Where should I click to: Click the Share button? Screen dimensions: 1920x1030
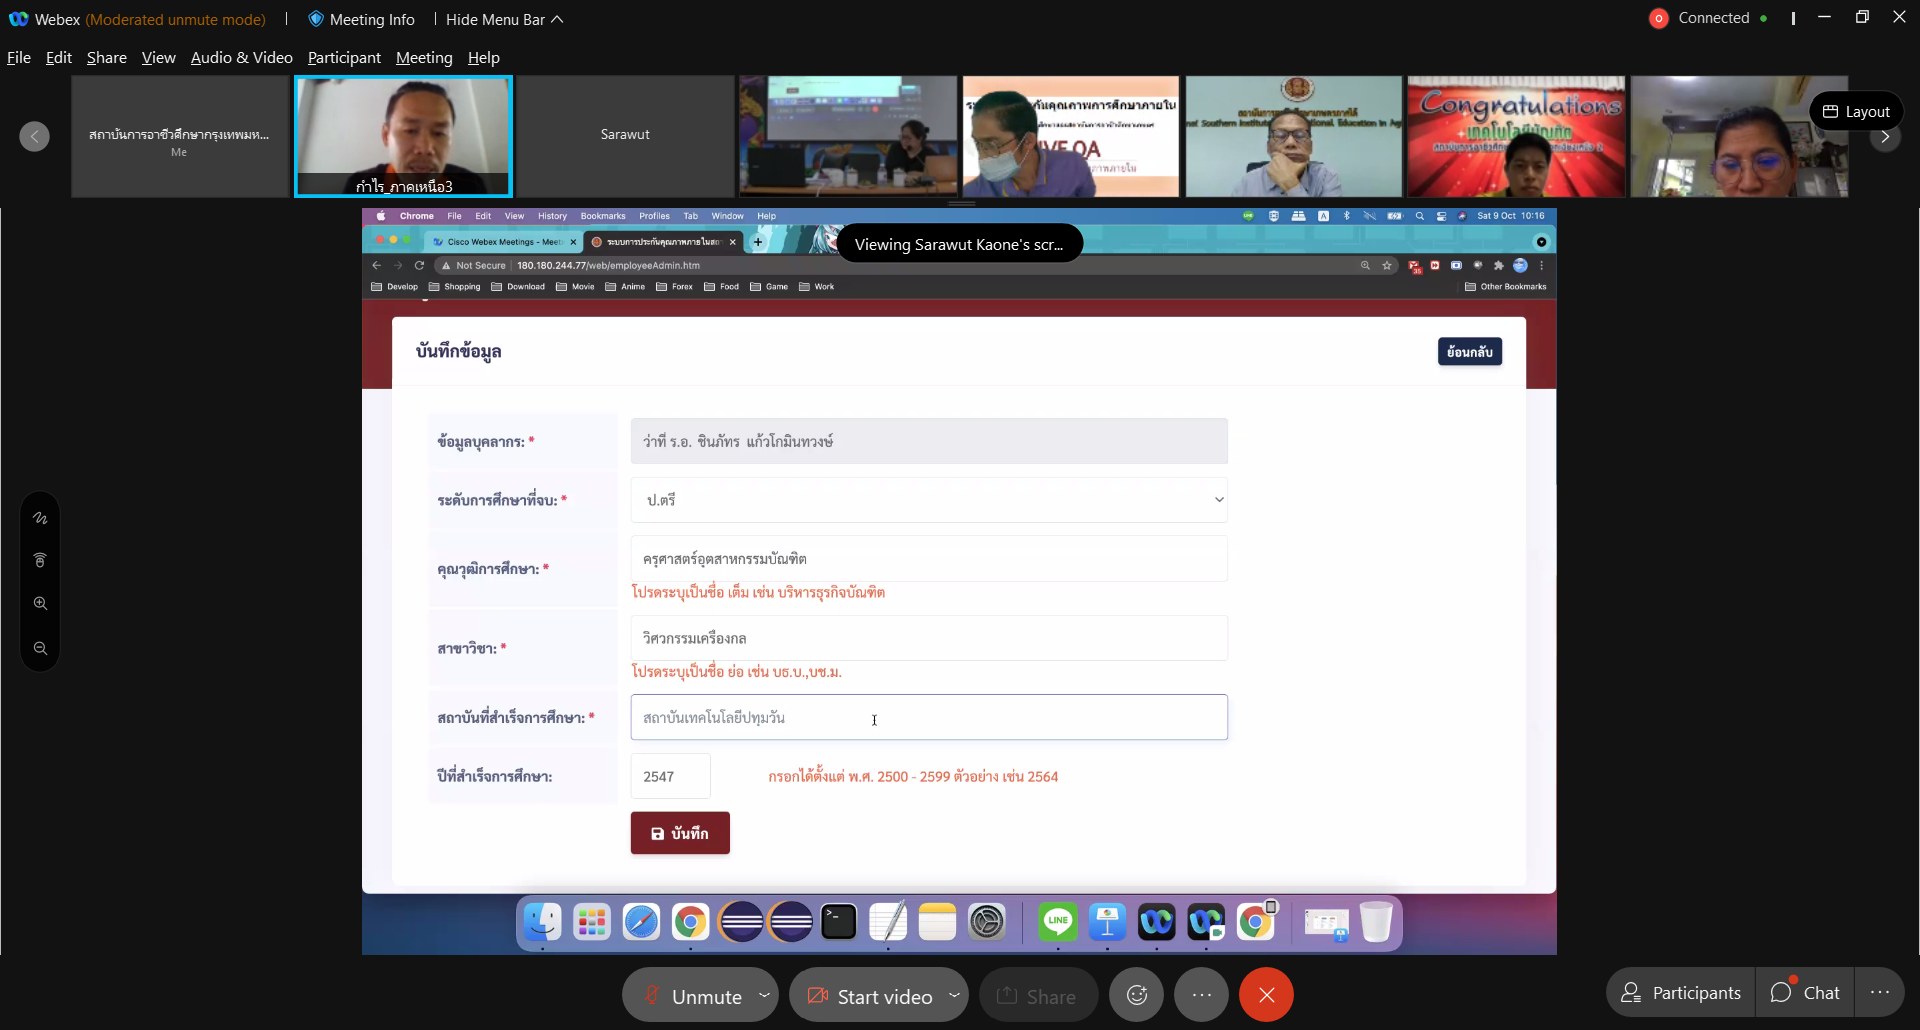1038,995
